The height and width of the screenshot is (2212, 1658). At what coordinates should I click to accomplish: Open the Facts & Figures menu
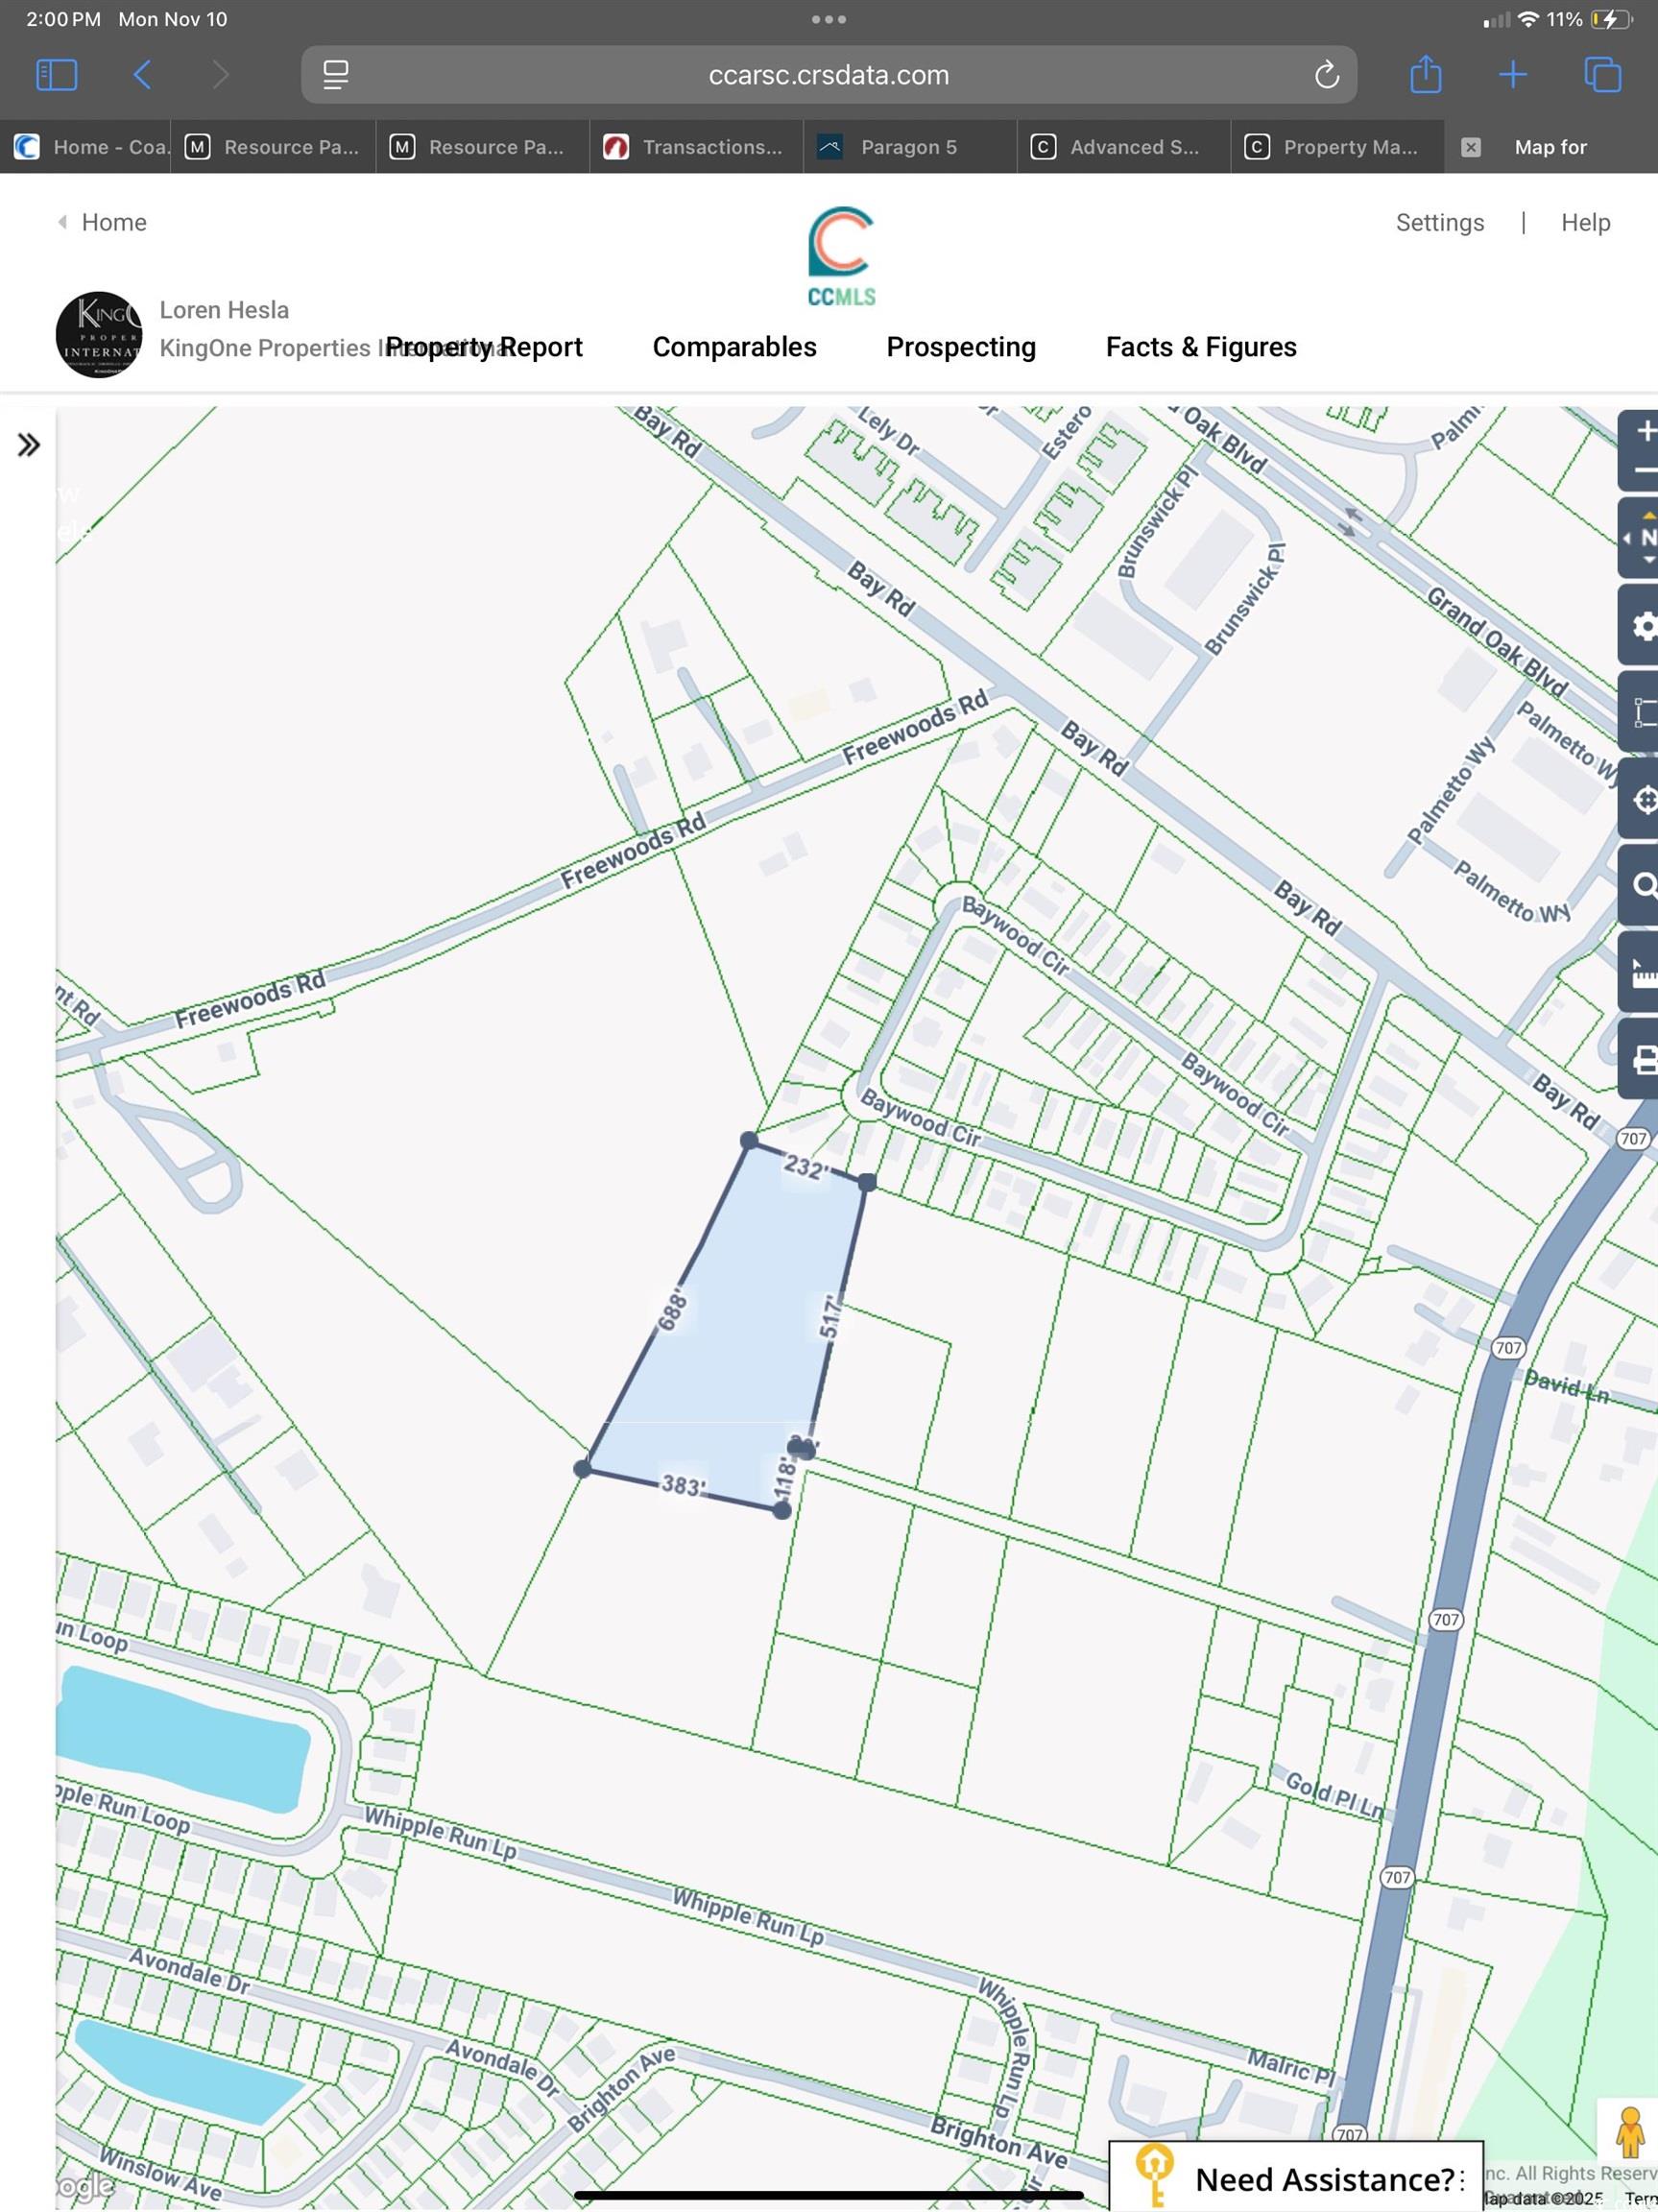click(1200, 347)
